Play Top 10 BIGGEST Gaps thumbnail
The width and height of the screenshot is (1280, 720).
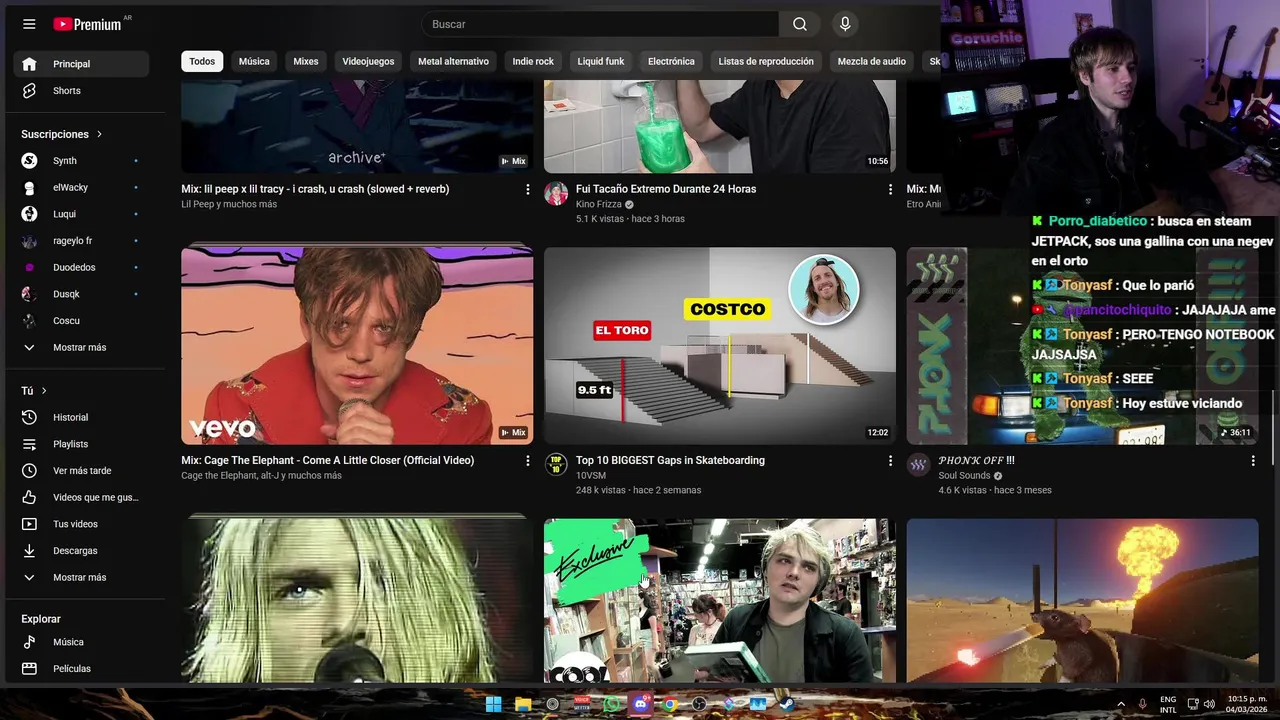coord(720,346)
